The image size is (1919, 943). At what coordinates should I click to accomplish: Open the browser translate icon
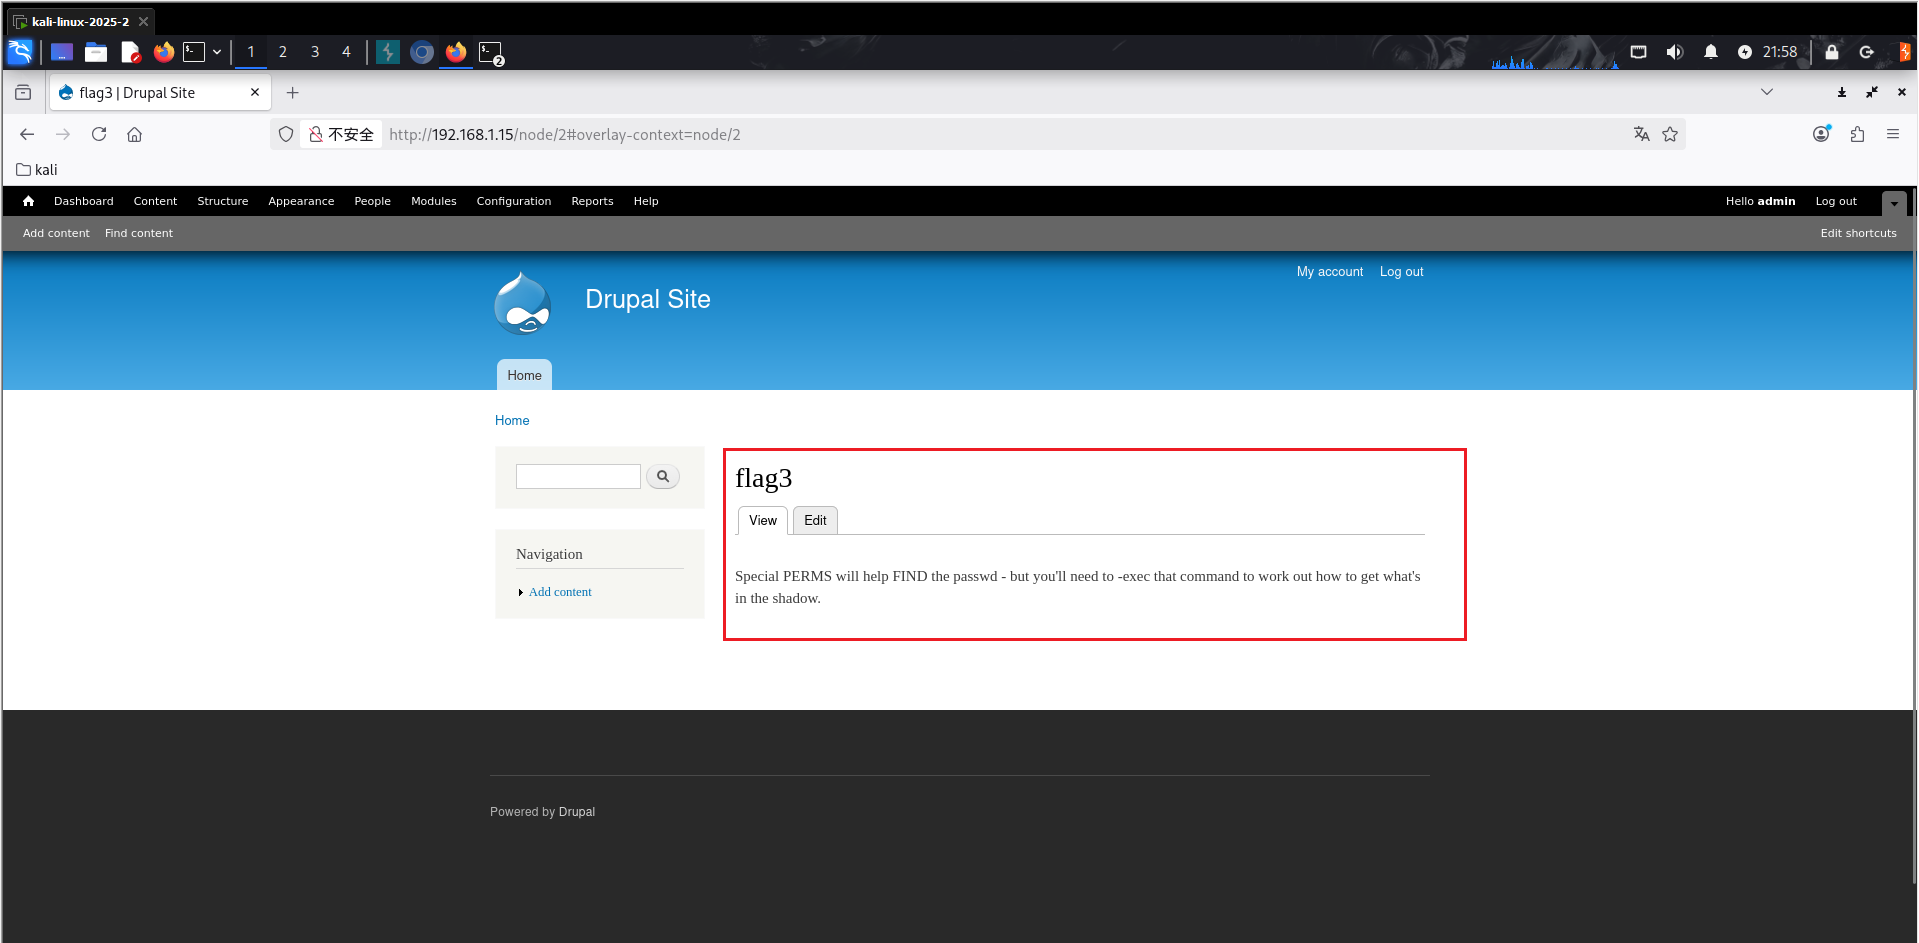(1641, 134)
